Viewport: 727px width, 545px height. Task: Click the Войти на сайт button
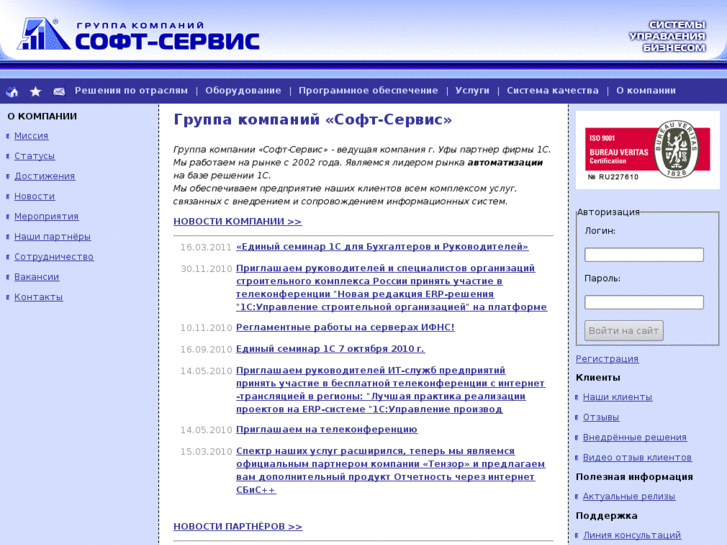[x=624, y=331]
